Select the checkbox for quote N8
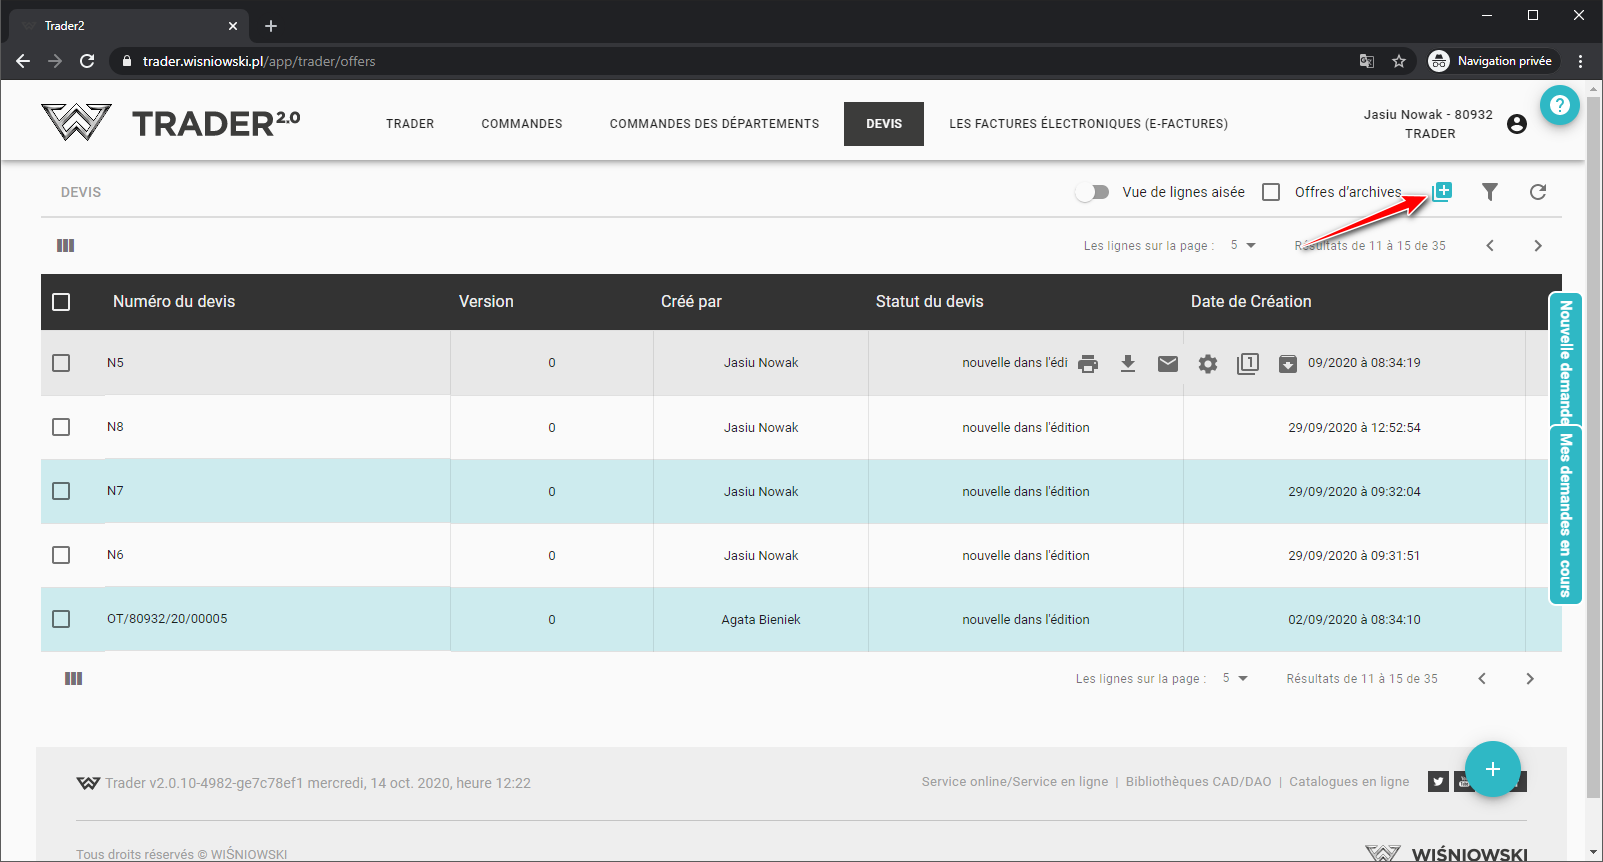The width and height of the screenshot is (1603, 862). click(x=61, y=427)
